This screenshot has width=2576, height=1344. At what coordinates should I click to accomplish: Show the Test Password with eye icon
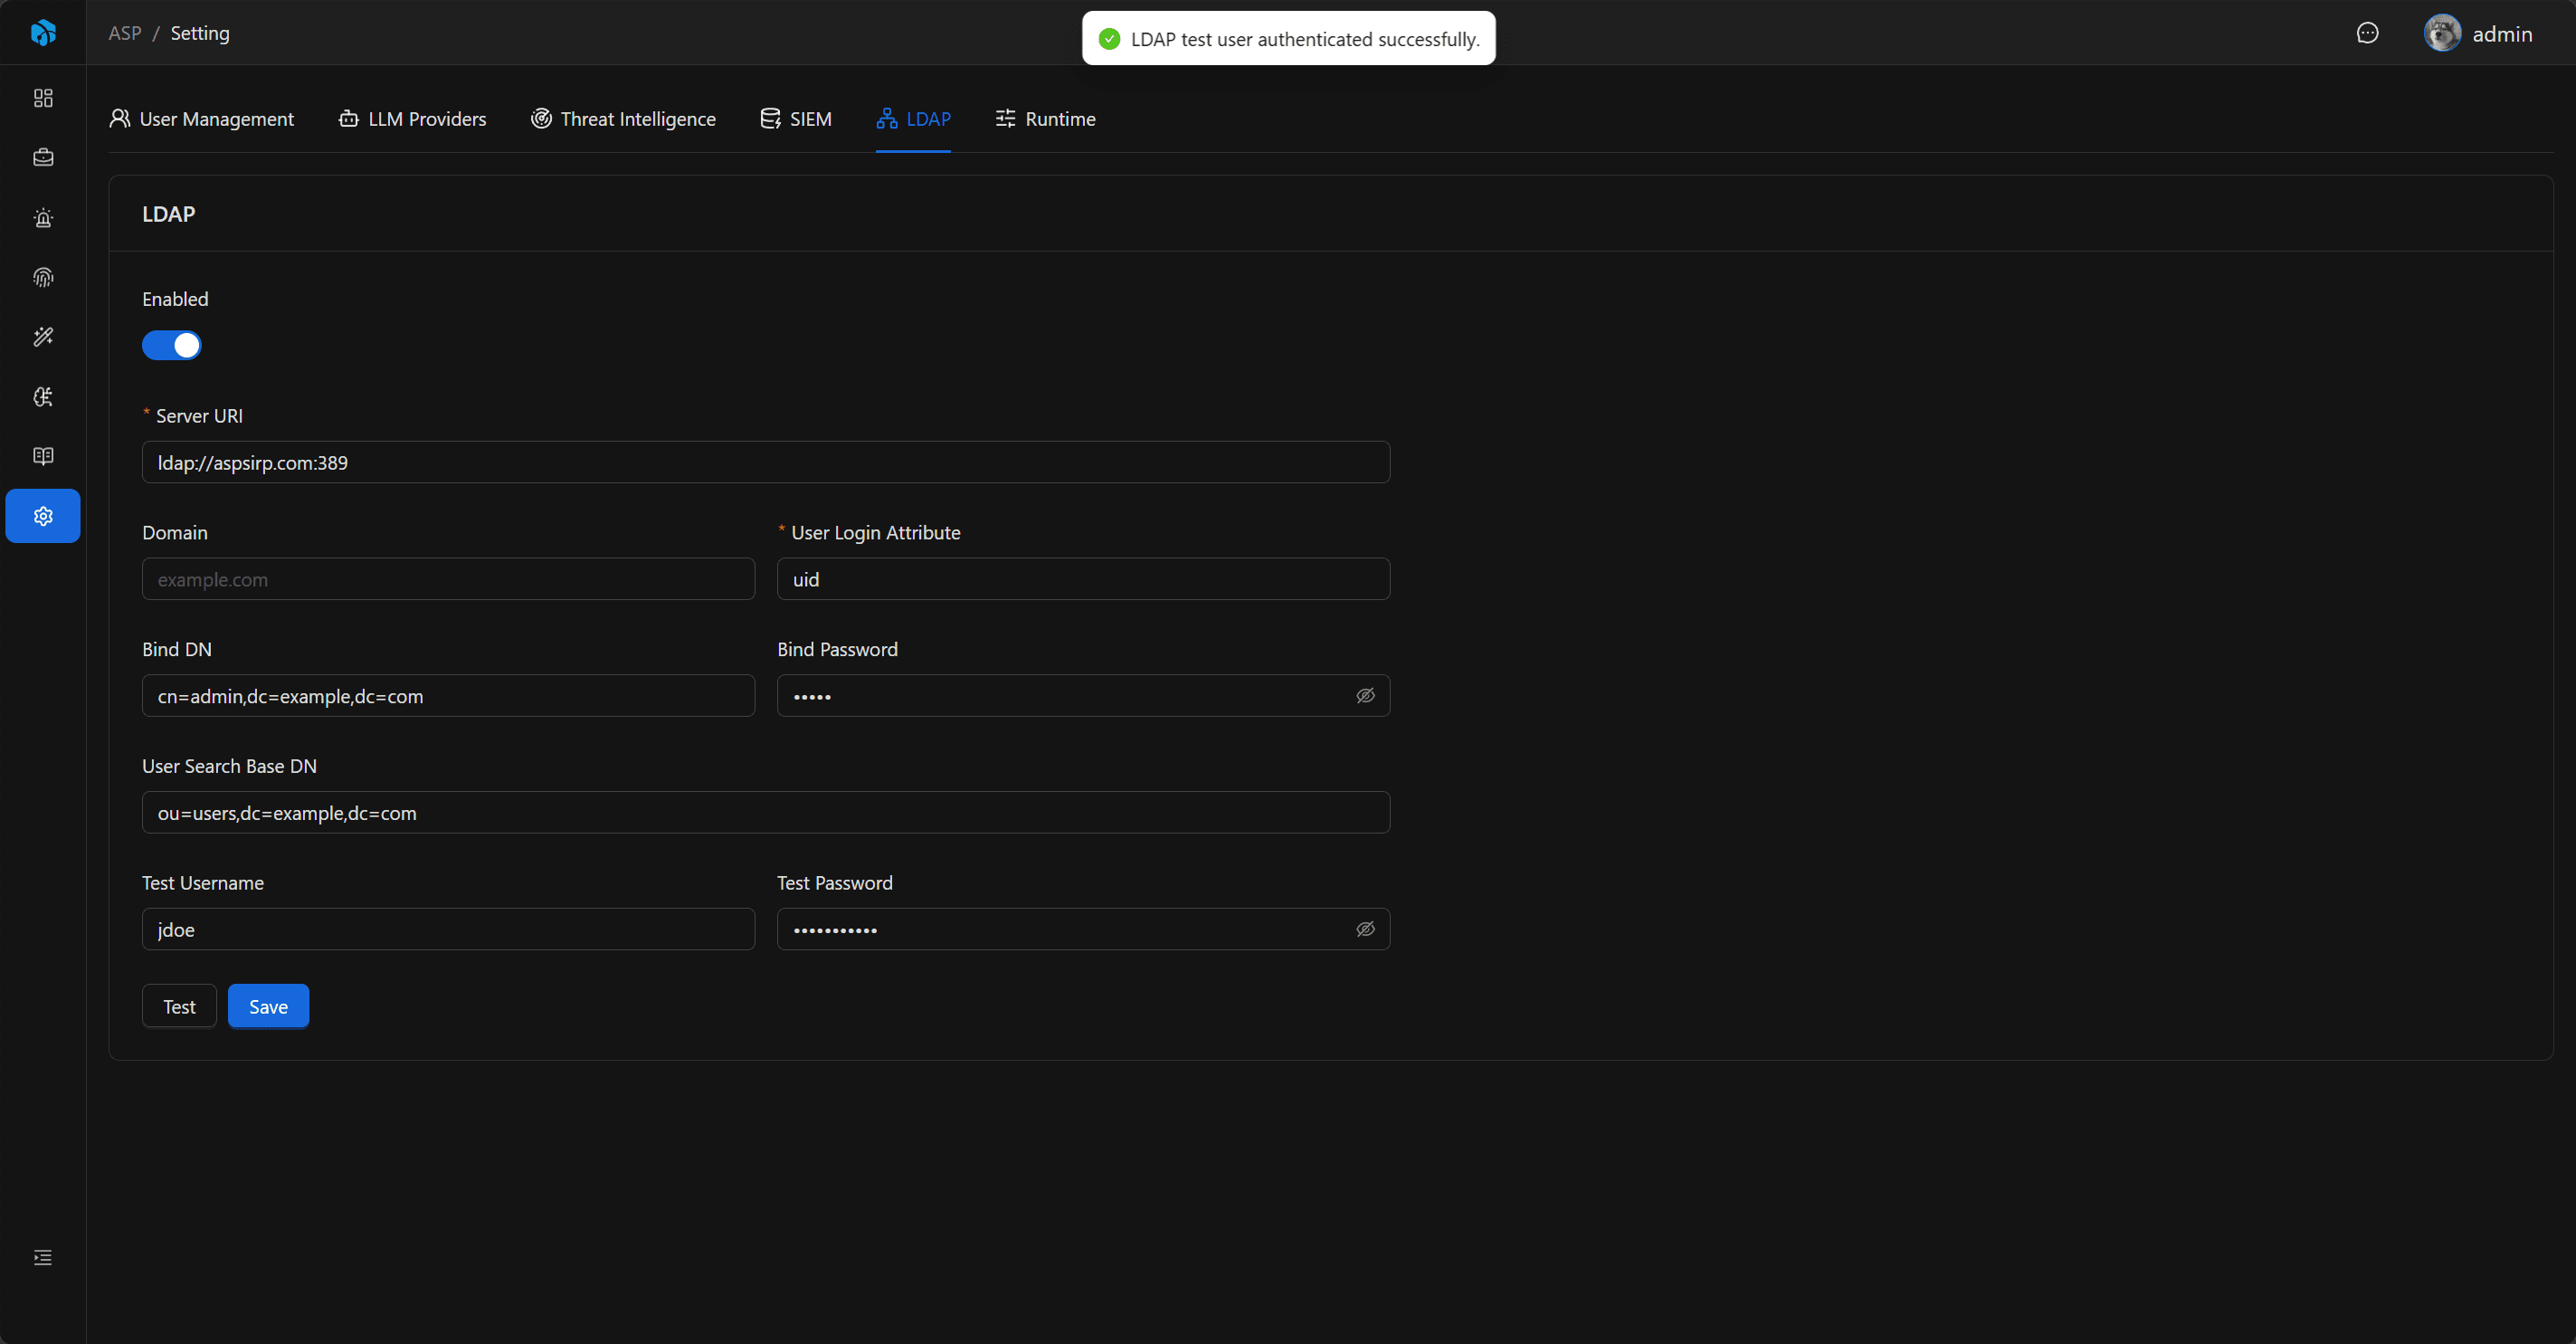(1365, 929)
